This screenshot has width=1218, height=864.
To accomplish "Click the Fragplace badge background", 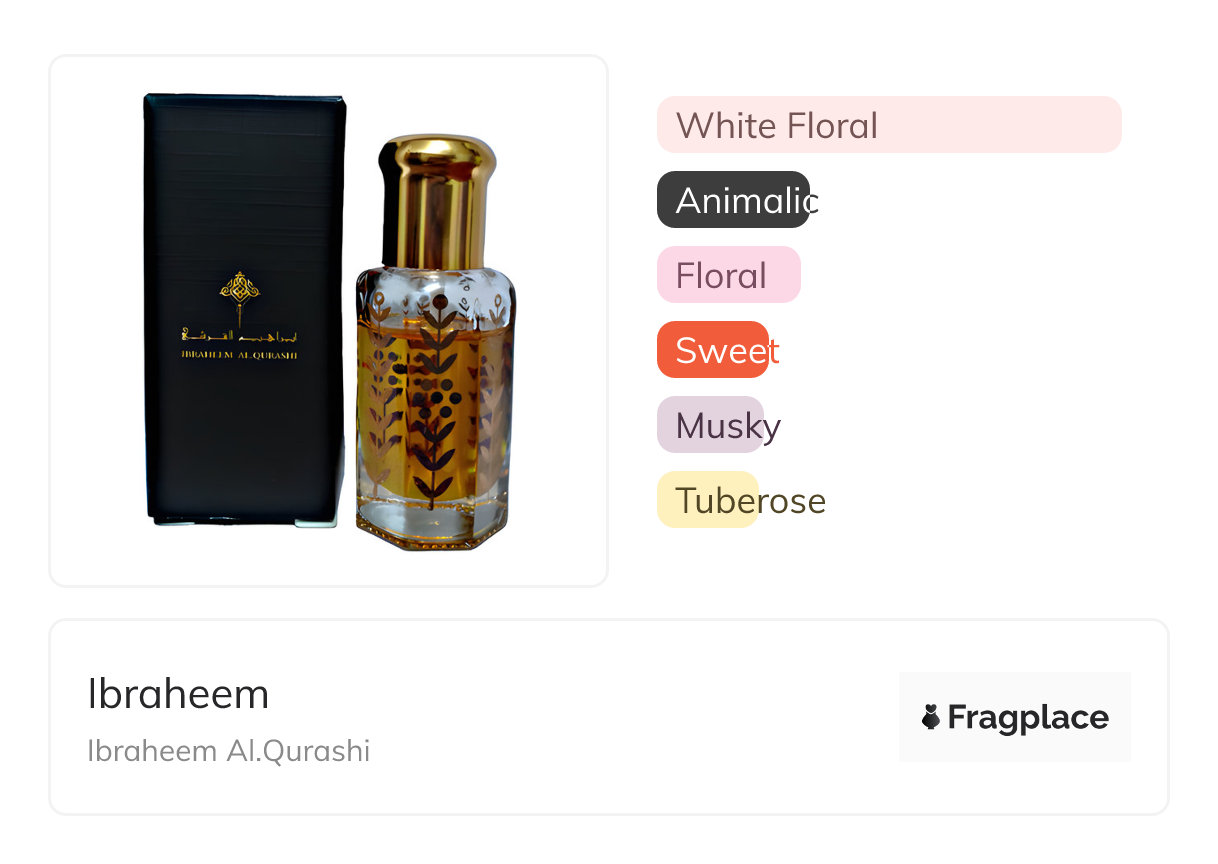I will tap(1015, 717).
